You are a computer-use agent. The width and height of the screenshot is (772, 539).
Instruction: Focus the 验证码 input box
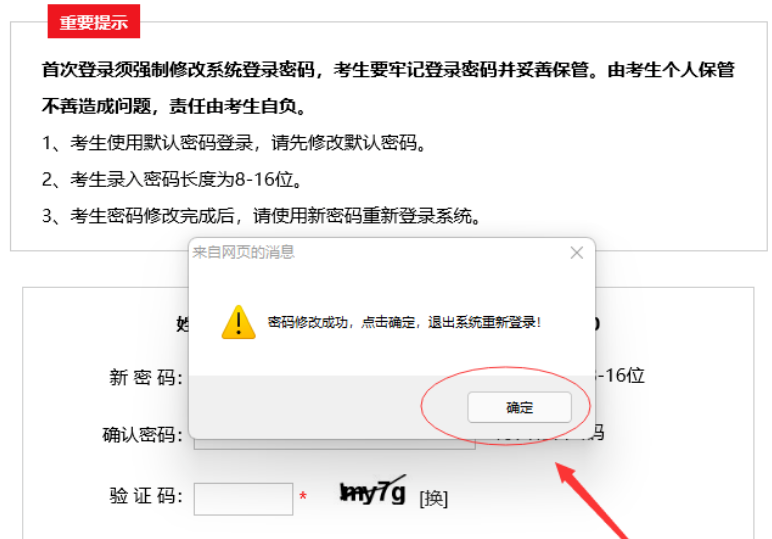tap(243, 499)
